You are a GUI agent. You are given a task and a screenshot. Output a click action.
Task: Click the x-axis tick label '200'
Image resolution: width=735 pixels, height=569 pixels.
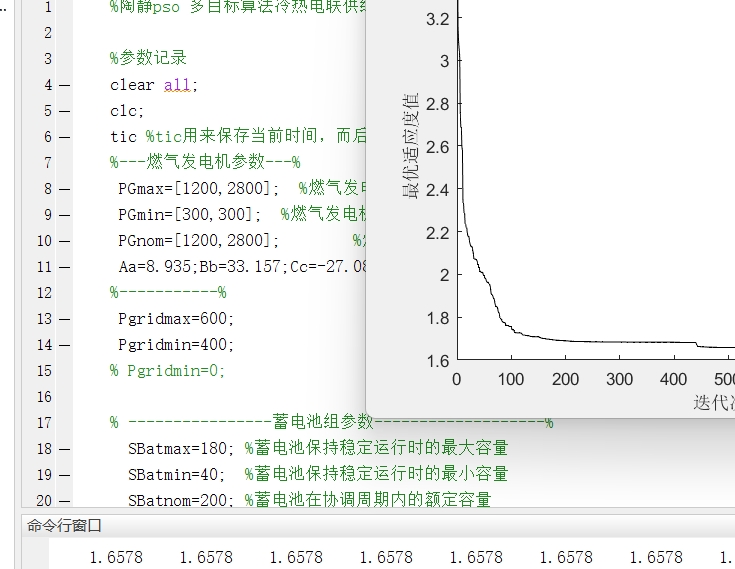point(565,379)
